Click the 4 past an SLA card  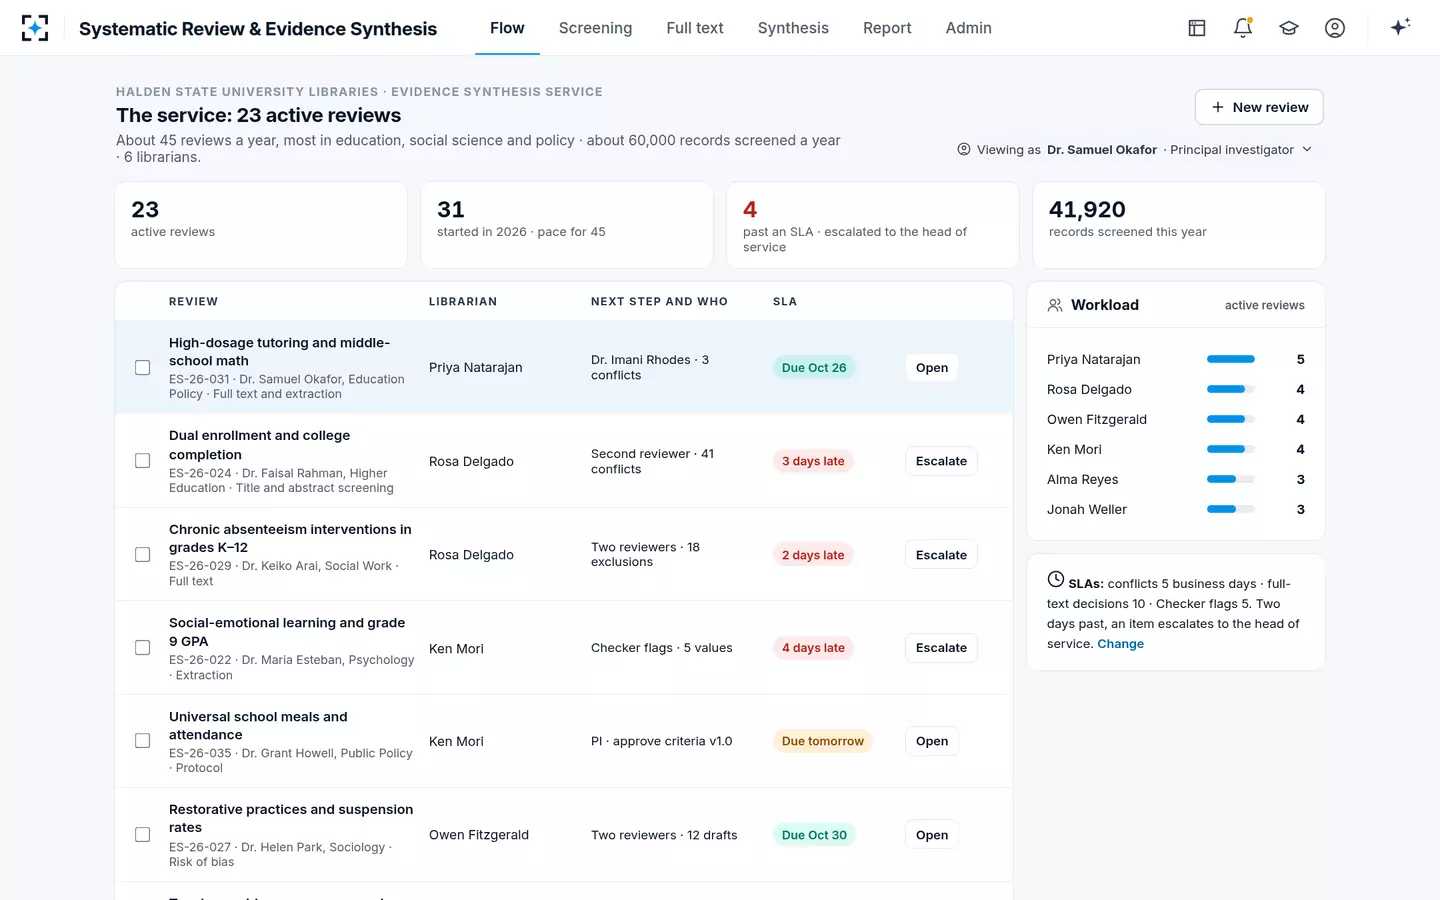873,225
